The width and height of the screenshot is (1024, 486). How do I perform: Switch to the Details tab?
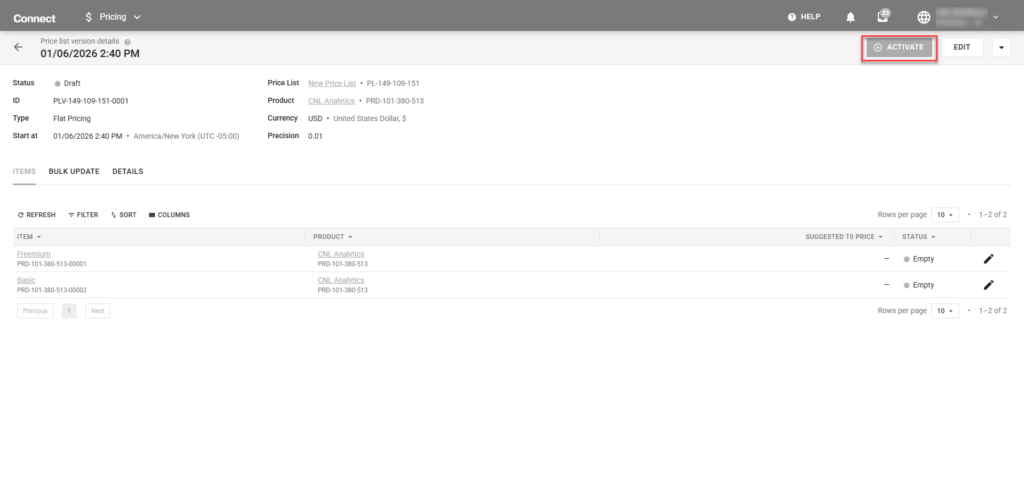click(x=127, y=172)
